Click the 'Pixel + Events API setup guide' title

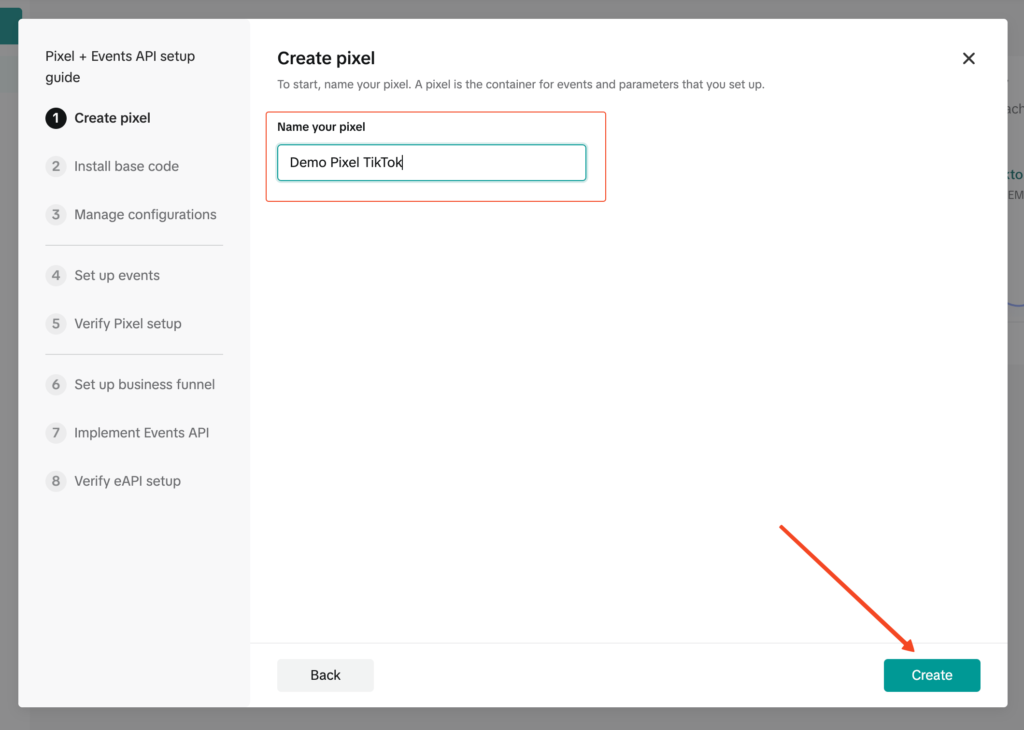click(120, 67)
